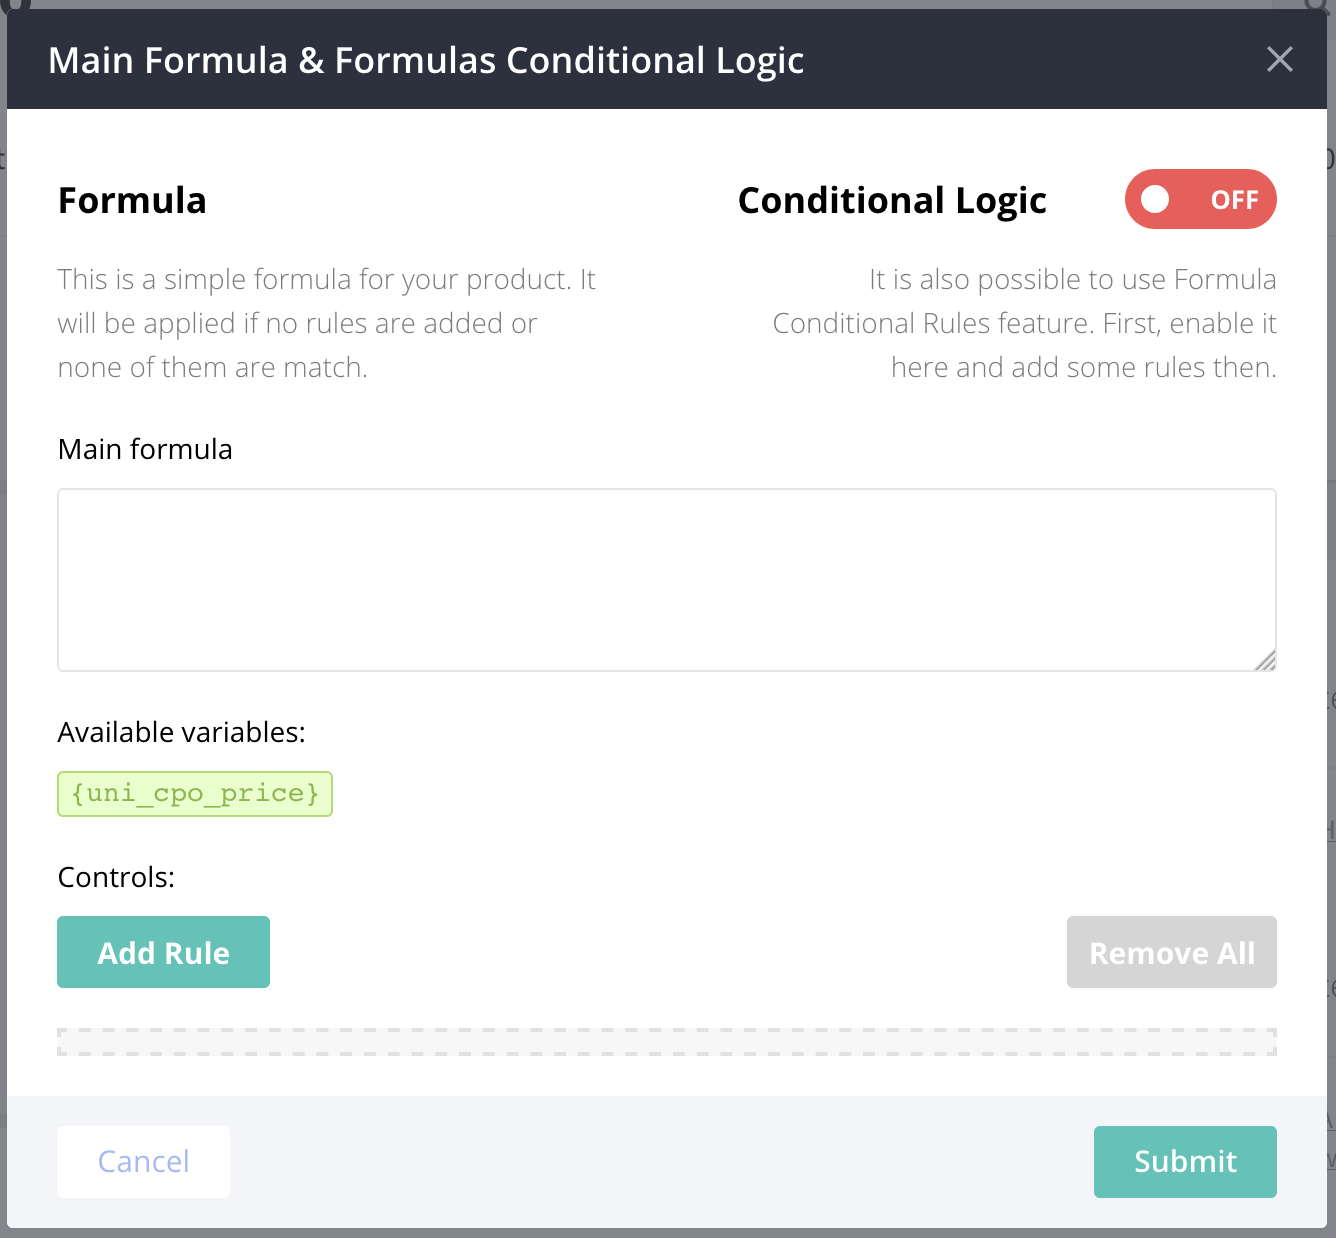Click the Formula section heading

[132, 200]
